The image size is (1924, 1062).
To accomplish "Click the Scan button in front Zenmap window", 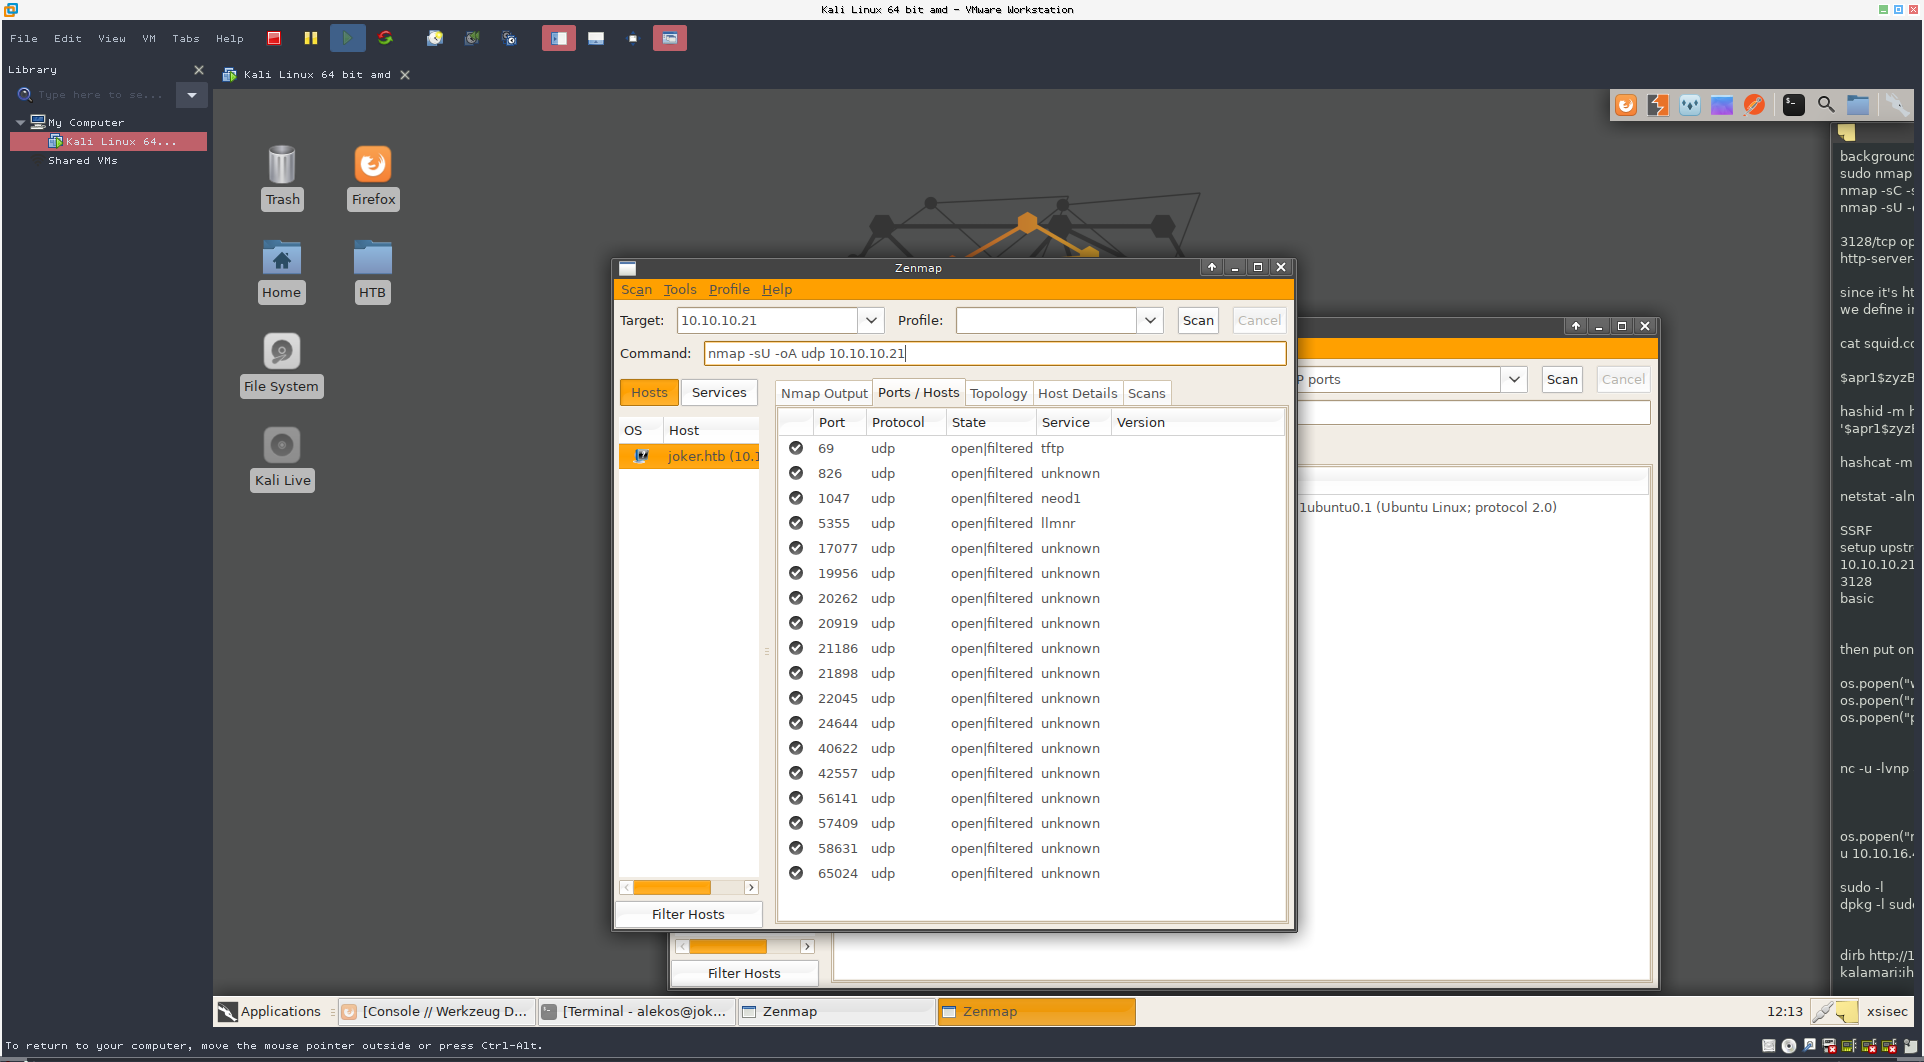I will click(1198, 320).
